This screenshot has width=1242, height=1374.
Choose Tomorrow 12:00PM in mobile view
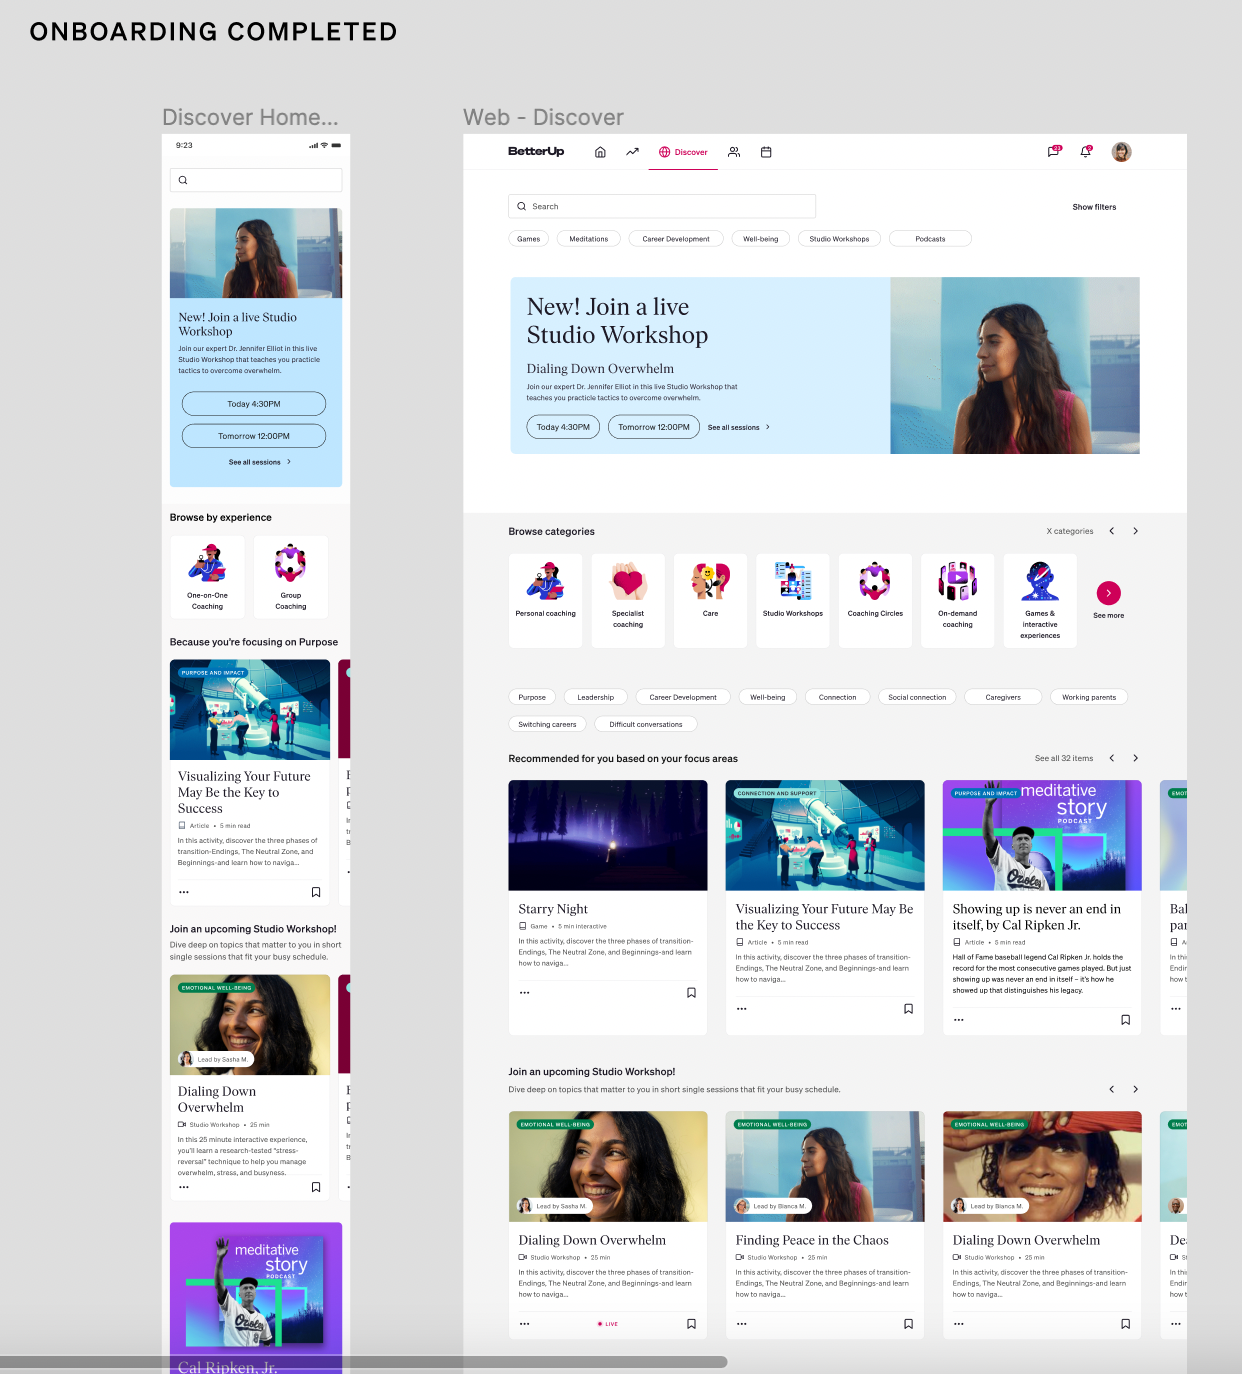(254, 436)
